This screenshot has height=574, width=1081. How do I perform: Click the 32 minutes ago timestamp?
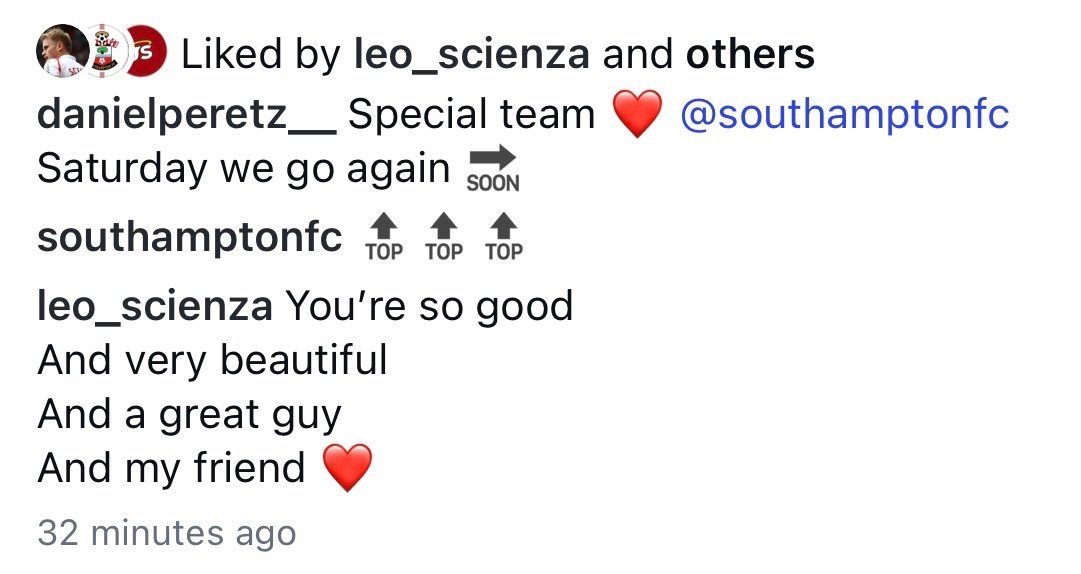[166, 533]
